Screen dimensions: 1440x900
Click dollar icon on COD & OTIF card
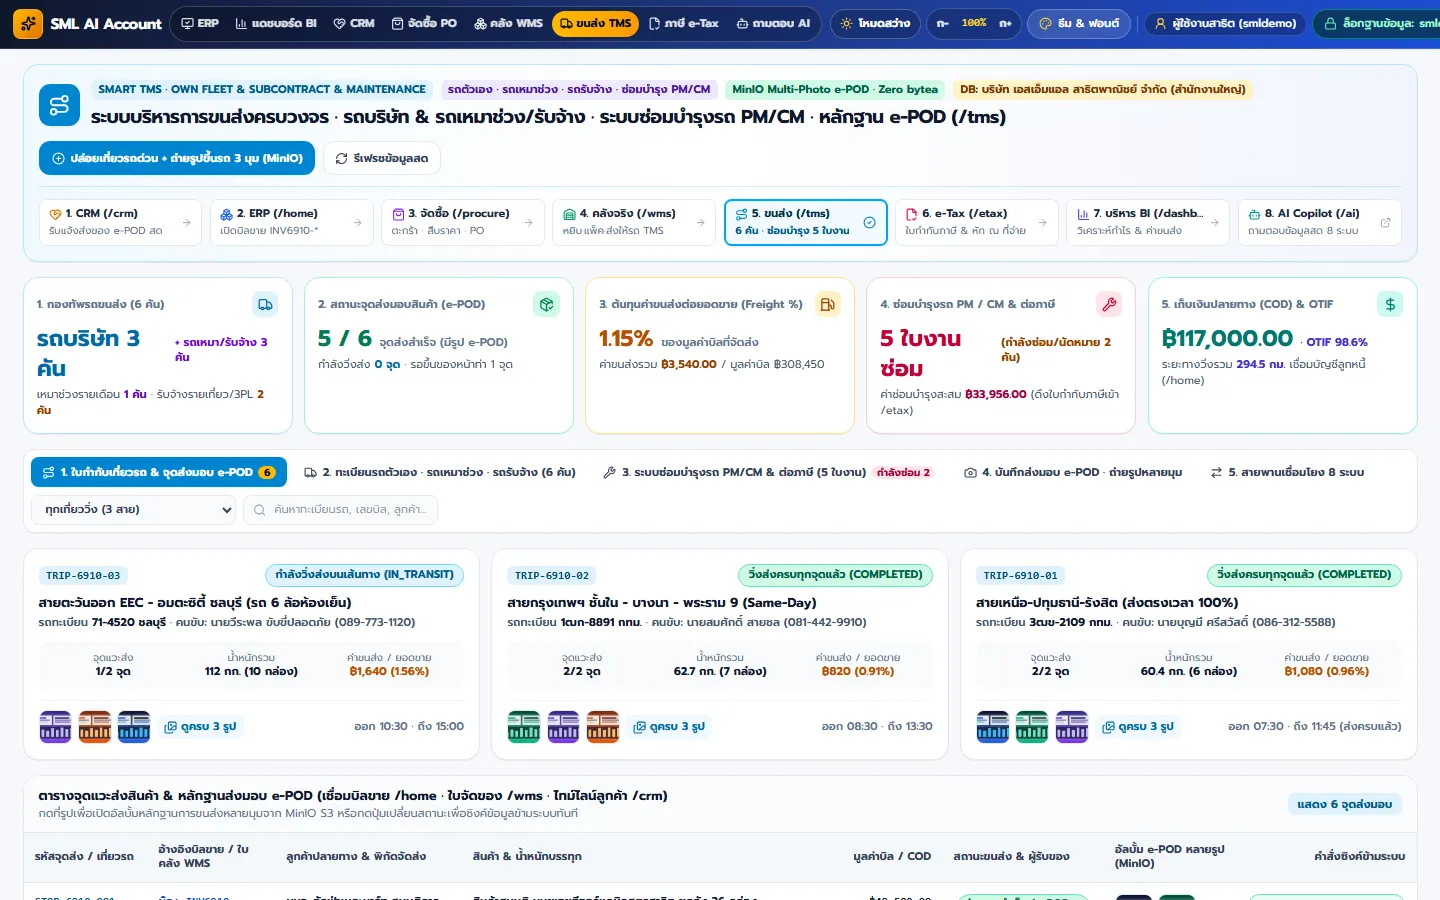click(1390, 304)
